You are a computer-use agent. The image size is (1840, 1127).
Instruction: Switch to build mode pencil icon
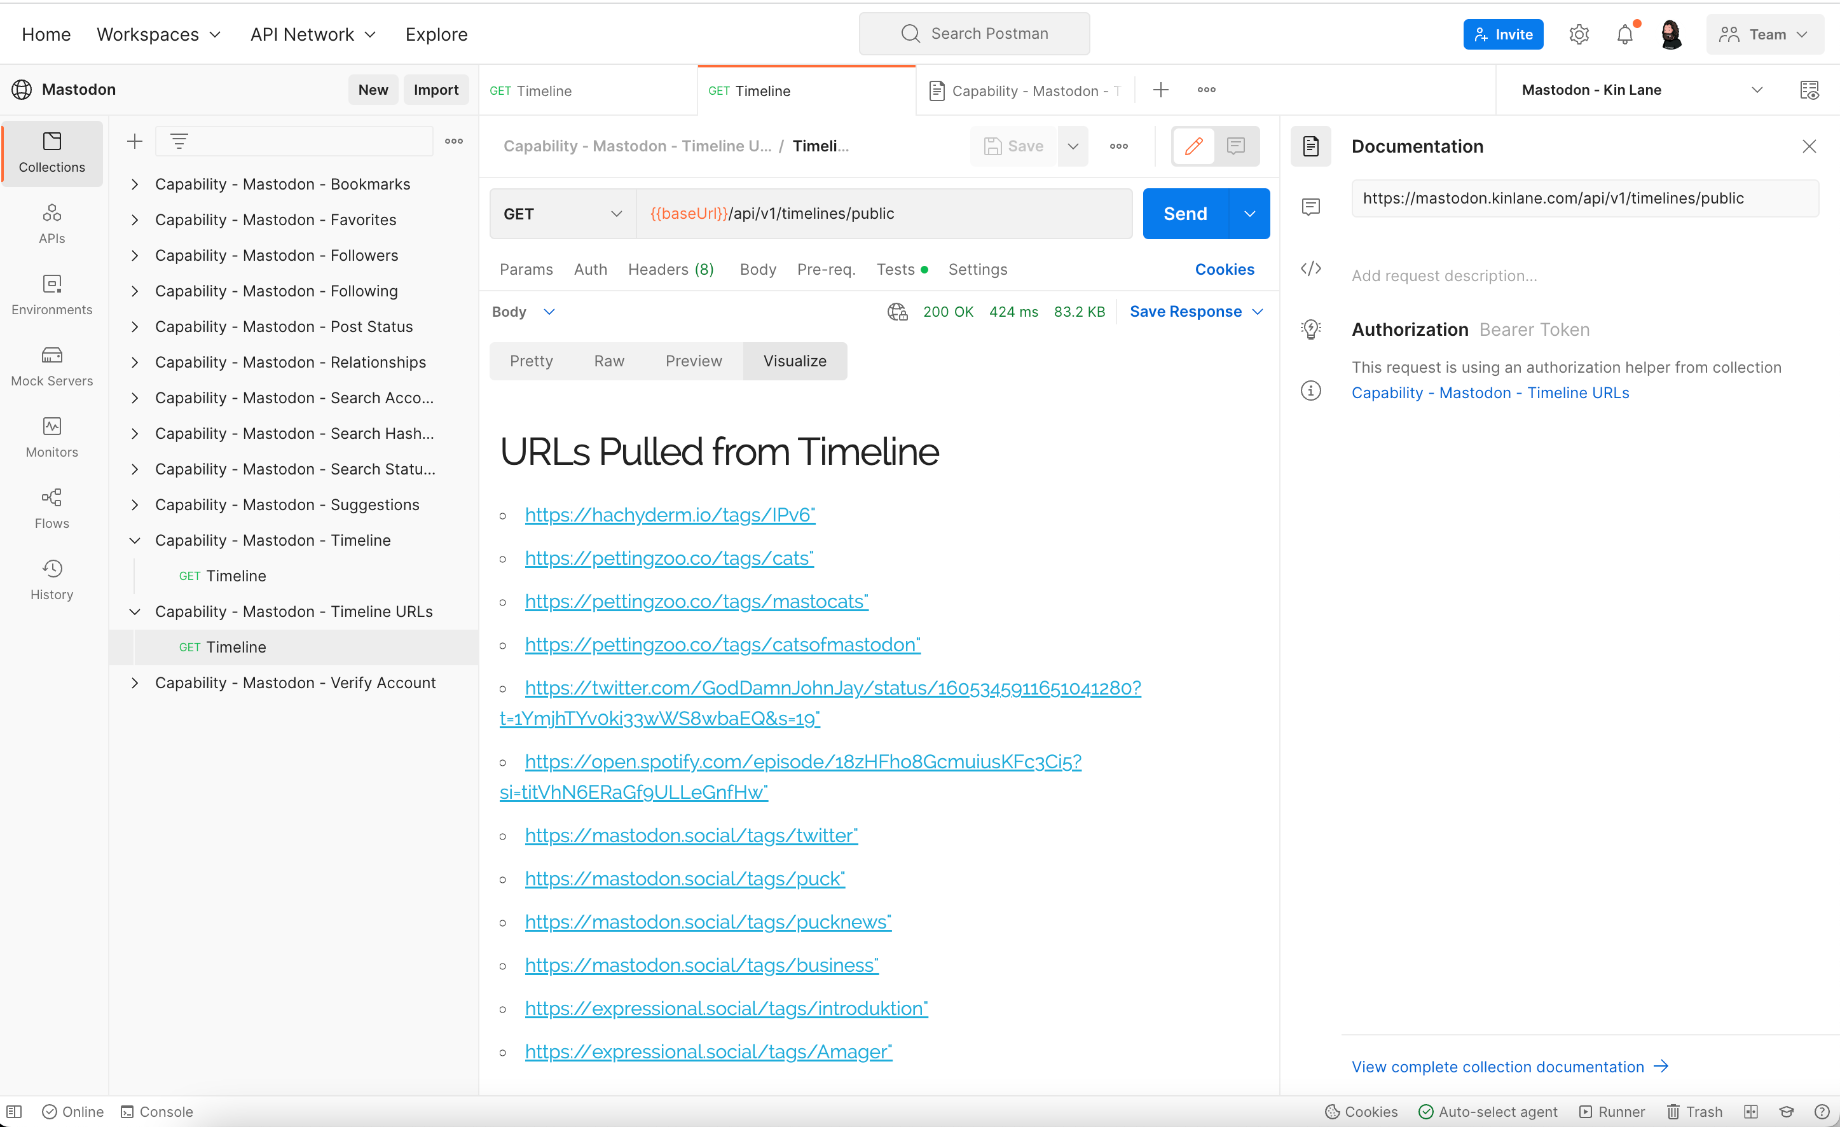pyautogui.click(x=1193, y=146)
